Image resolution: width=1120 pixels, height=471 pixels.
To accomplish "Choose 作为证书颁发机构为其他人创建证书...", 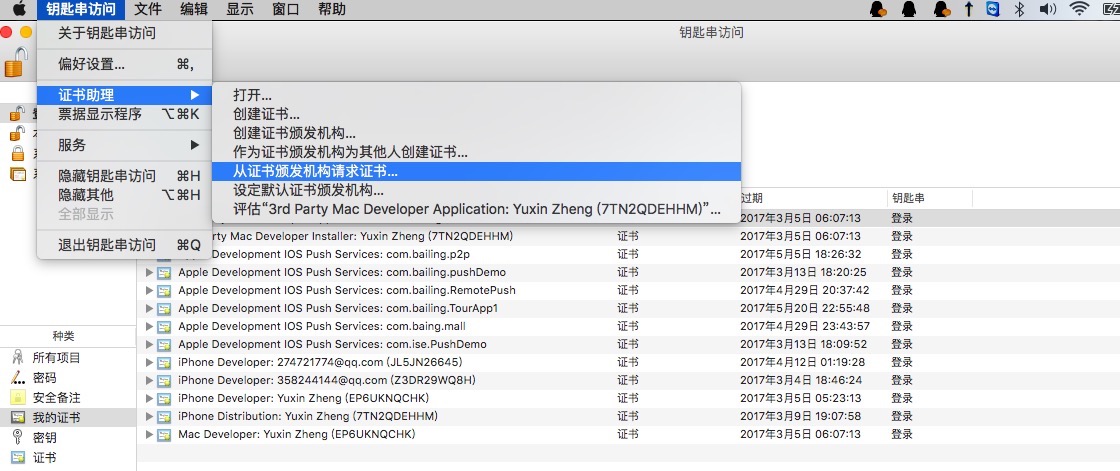I will pyautogui.click(x=476, y=152).
